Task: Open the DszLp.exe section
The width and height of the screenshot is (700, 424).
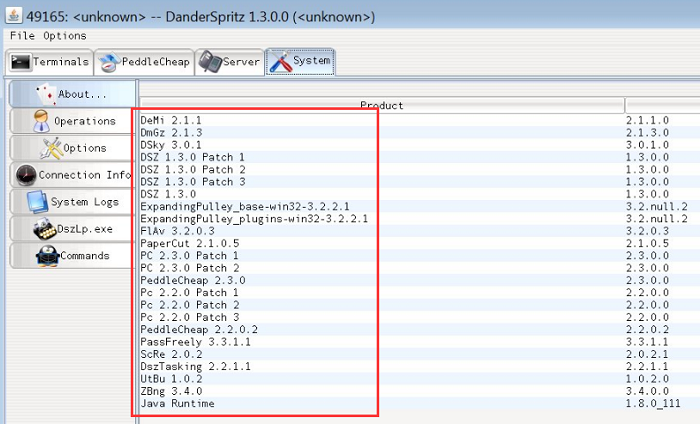Action: [72, 229]
